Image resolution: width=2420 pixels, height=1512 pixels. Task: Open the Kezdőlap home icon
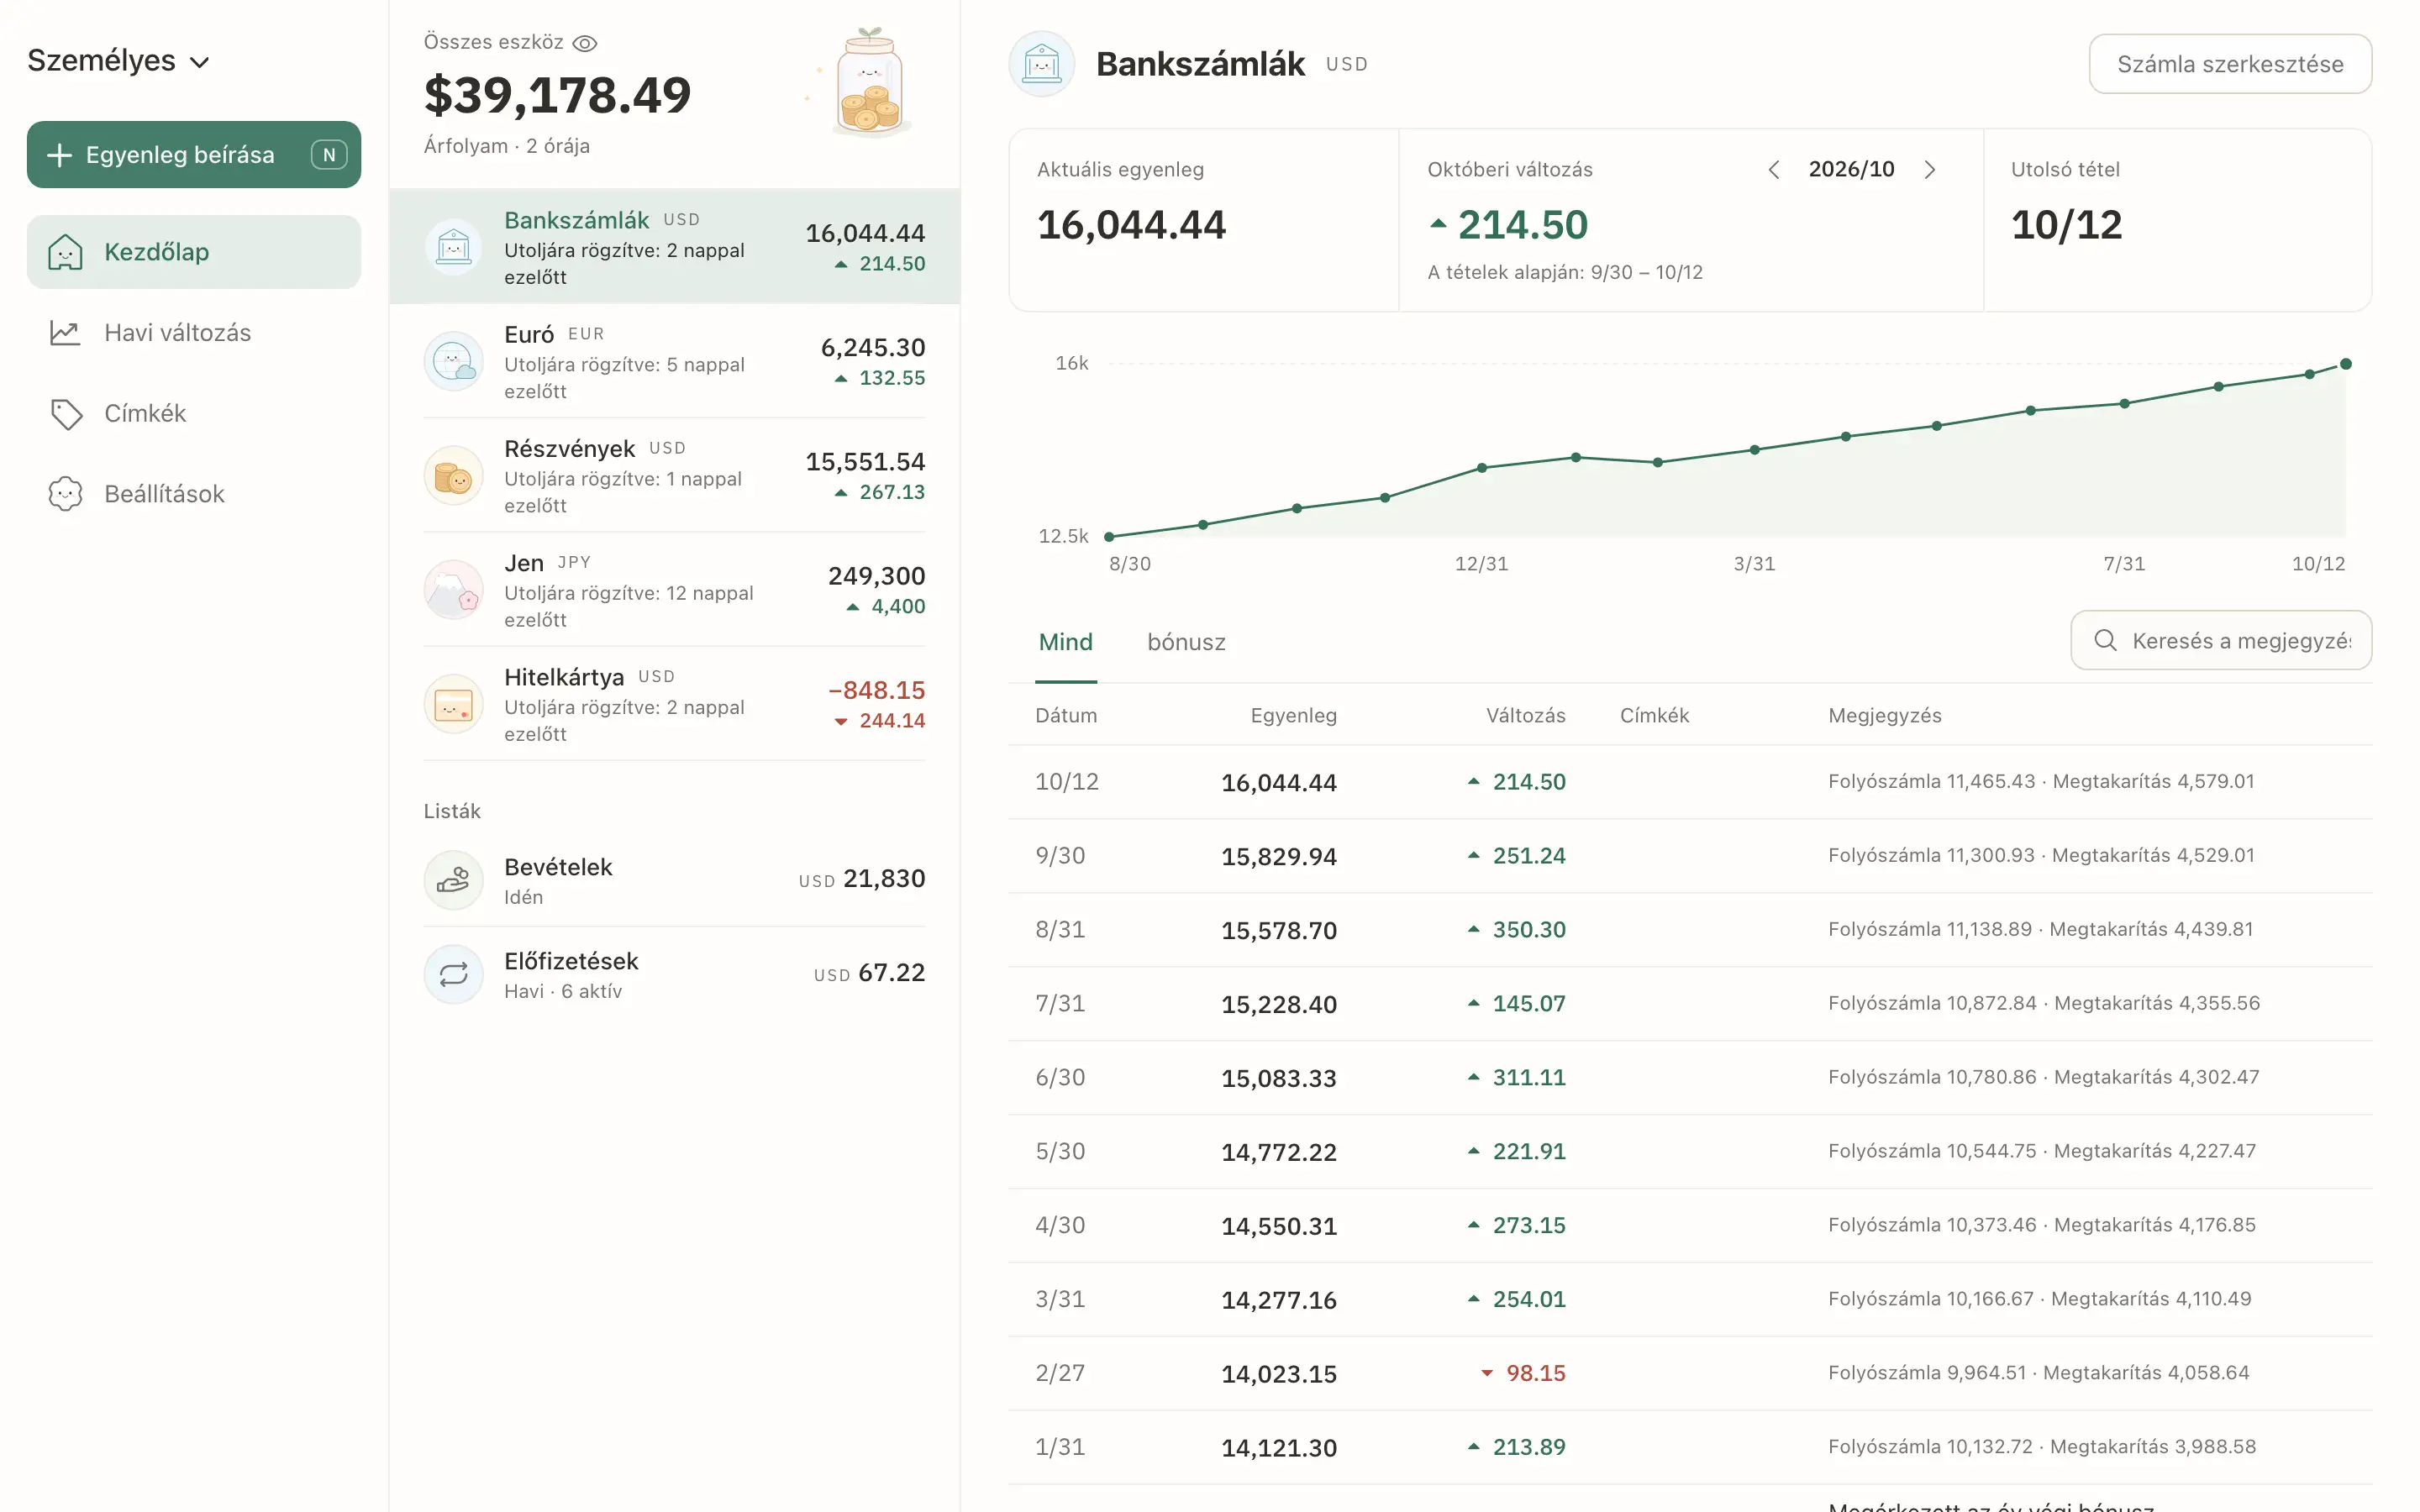click(65, 252)
